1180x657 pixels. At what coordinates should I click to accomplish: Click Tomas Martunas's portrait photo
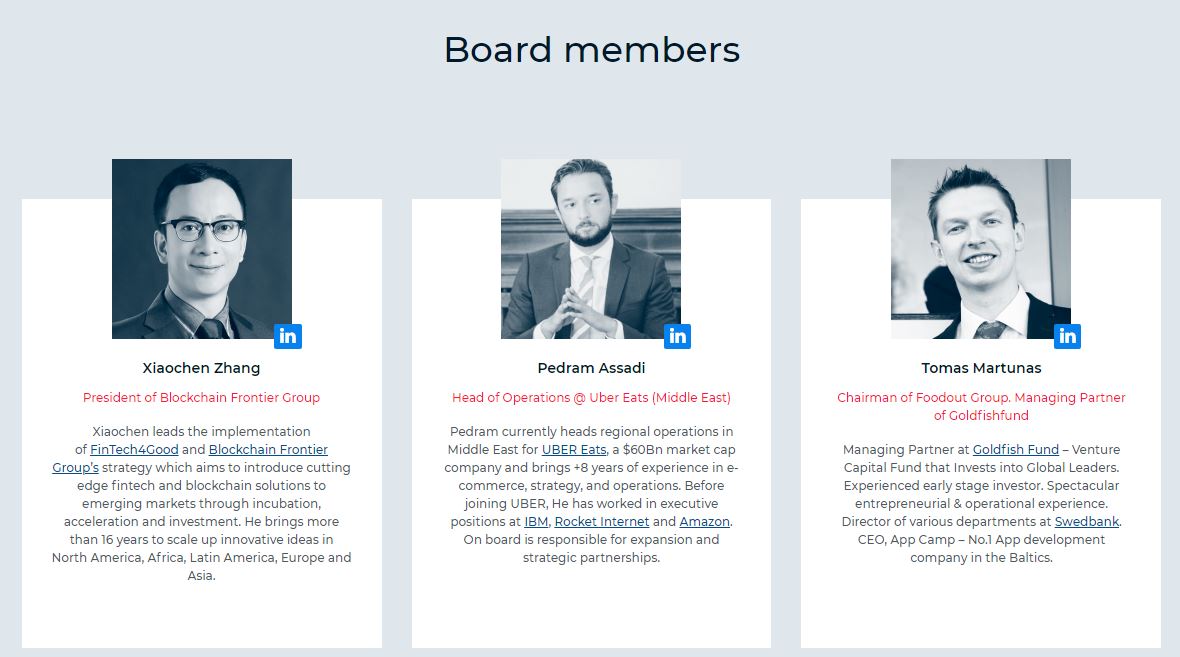(981, 248)
